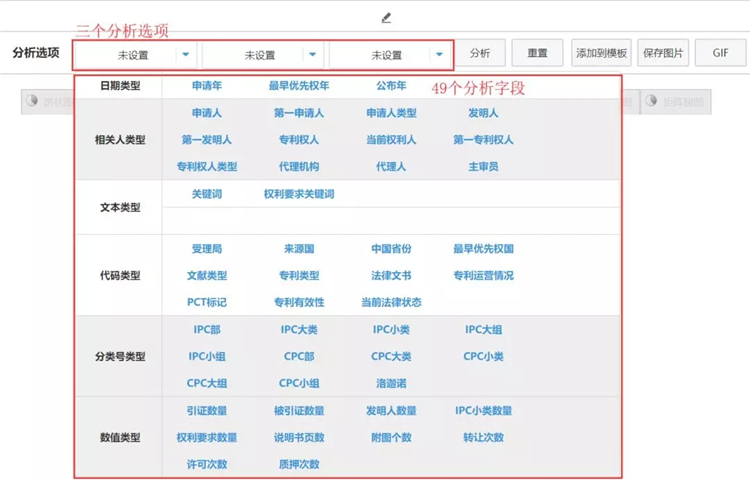Image resolution: width=750 pixels, height=481 pixels.
Task: Select the 申请年 field
Action: 207,86
